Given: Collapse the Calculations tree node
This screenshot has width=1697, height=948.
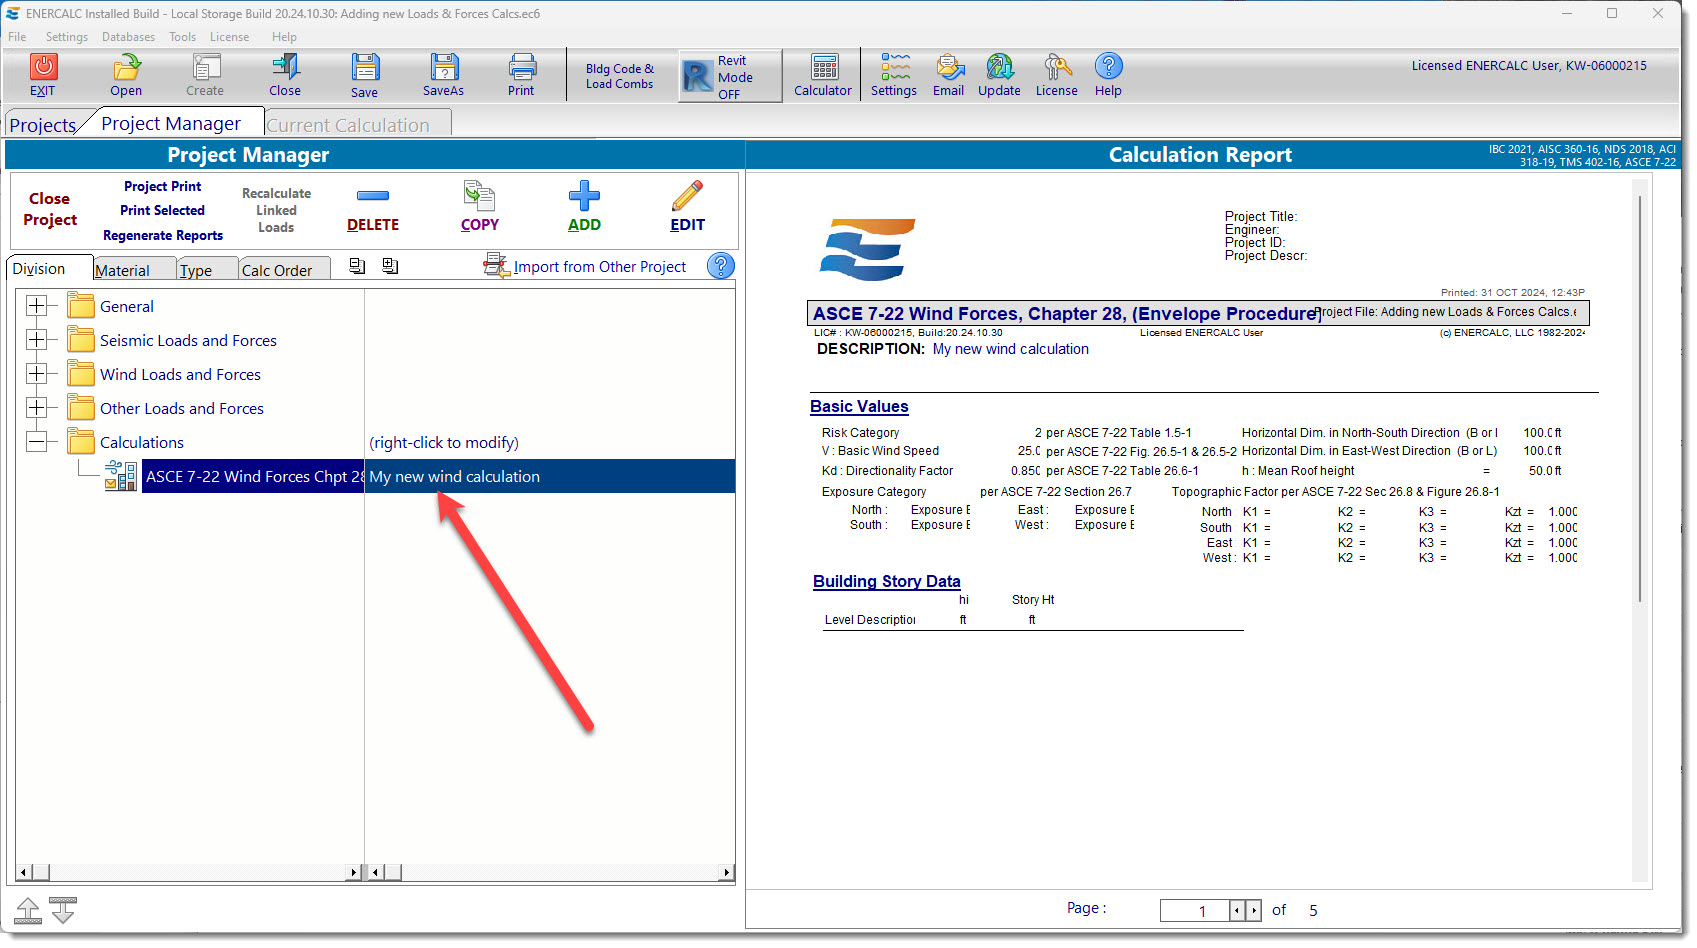Looking at the screenshot, I should pos(38,441).
